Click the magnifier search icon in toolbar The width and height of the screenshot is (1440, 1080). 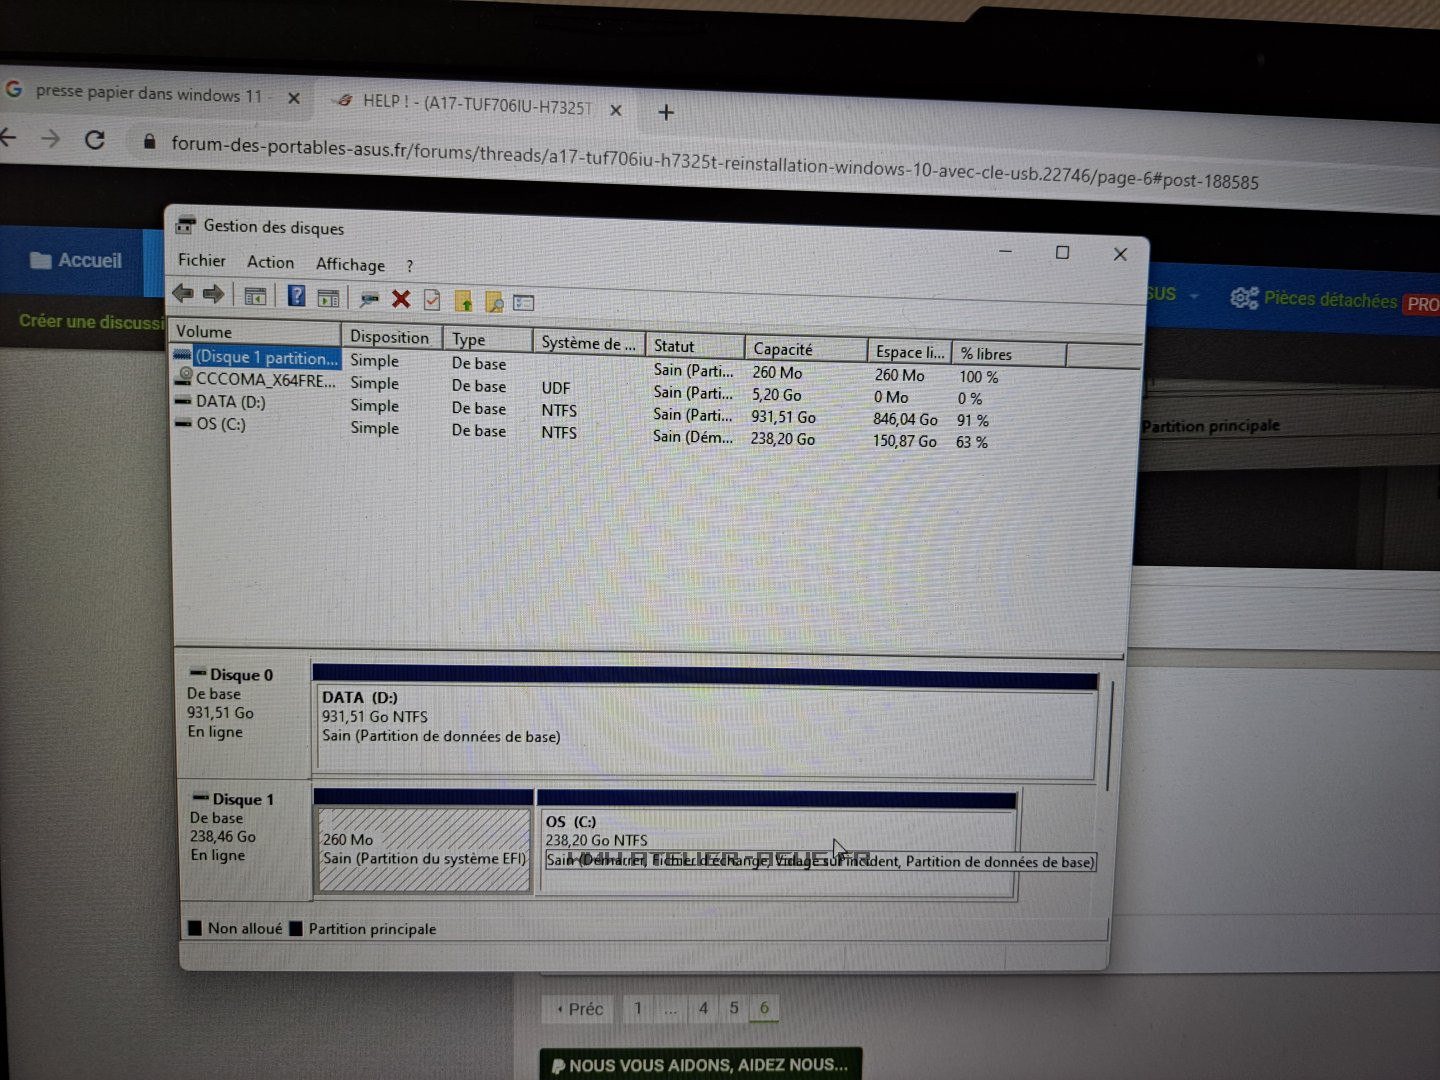click(x=494, y=302)
